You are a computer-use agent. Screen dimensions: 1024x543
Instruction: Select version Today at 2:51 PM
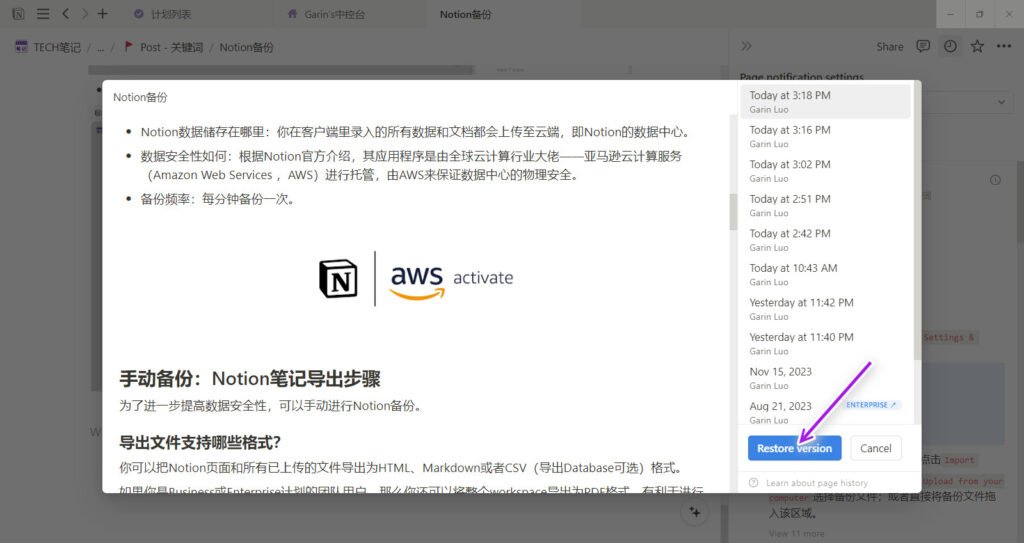tap(825, 205)
